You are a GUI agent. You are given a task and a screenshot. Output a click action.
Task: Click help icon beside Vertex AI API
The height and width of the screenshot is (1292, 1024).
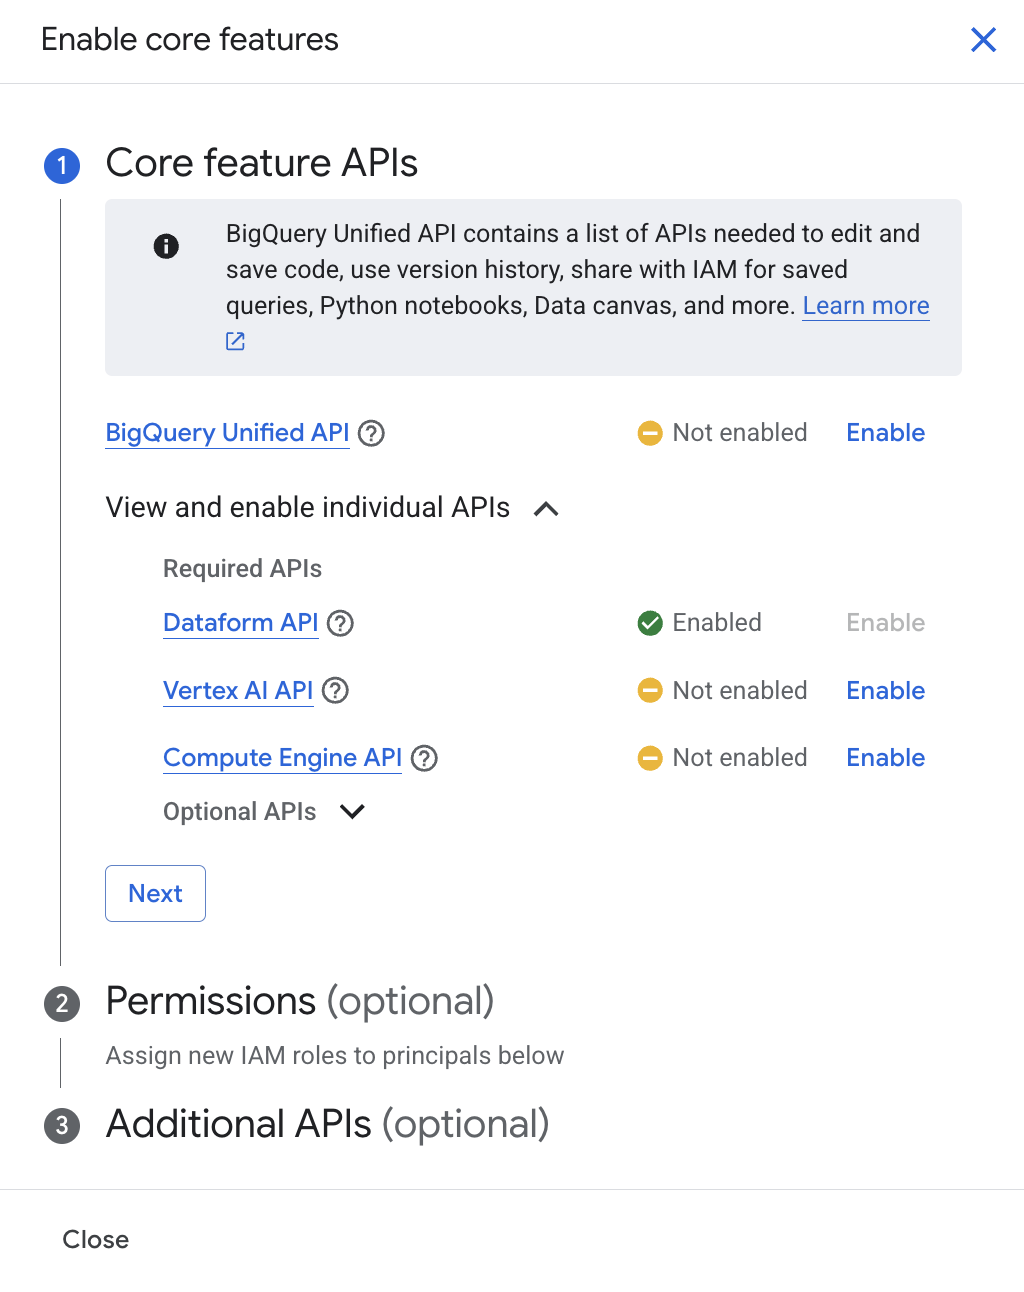tap(335, 691)
